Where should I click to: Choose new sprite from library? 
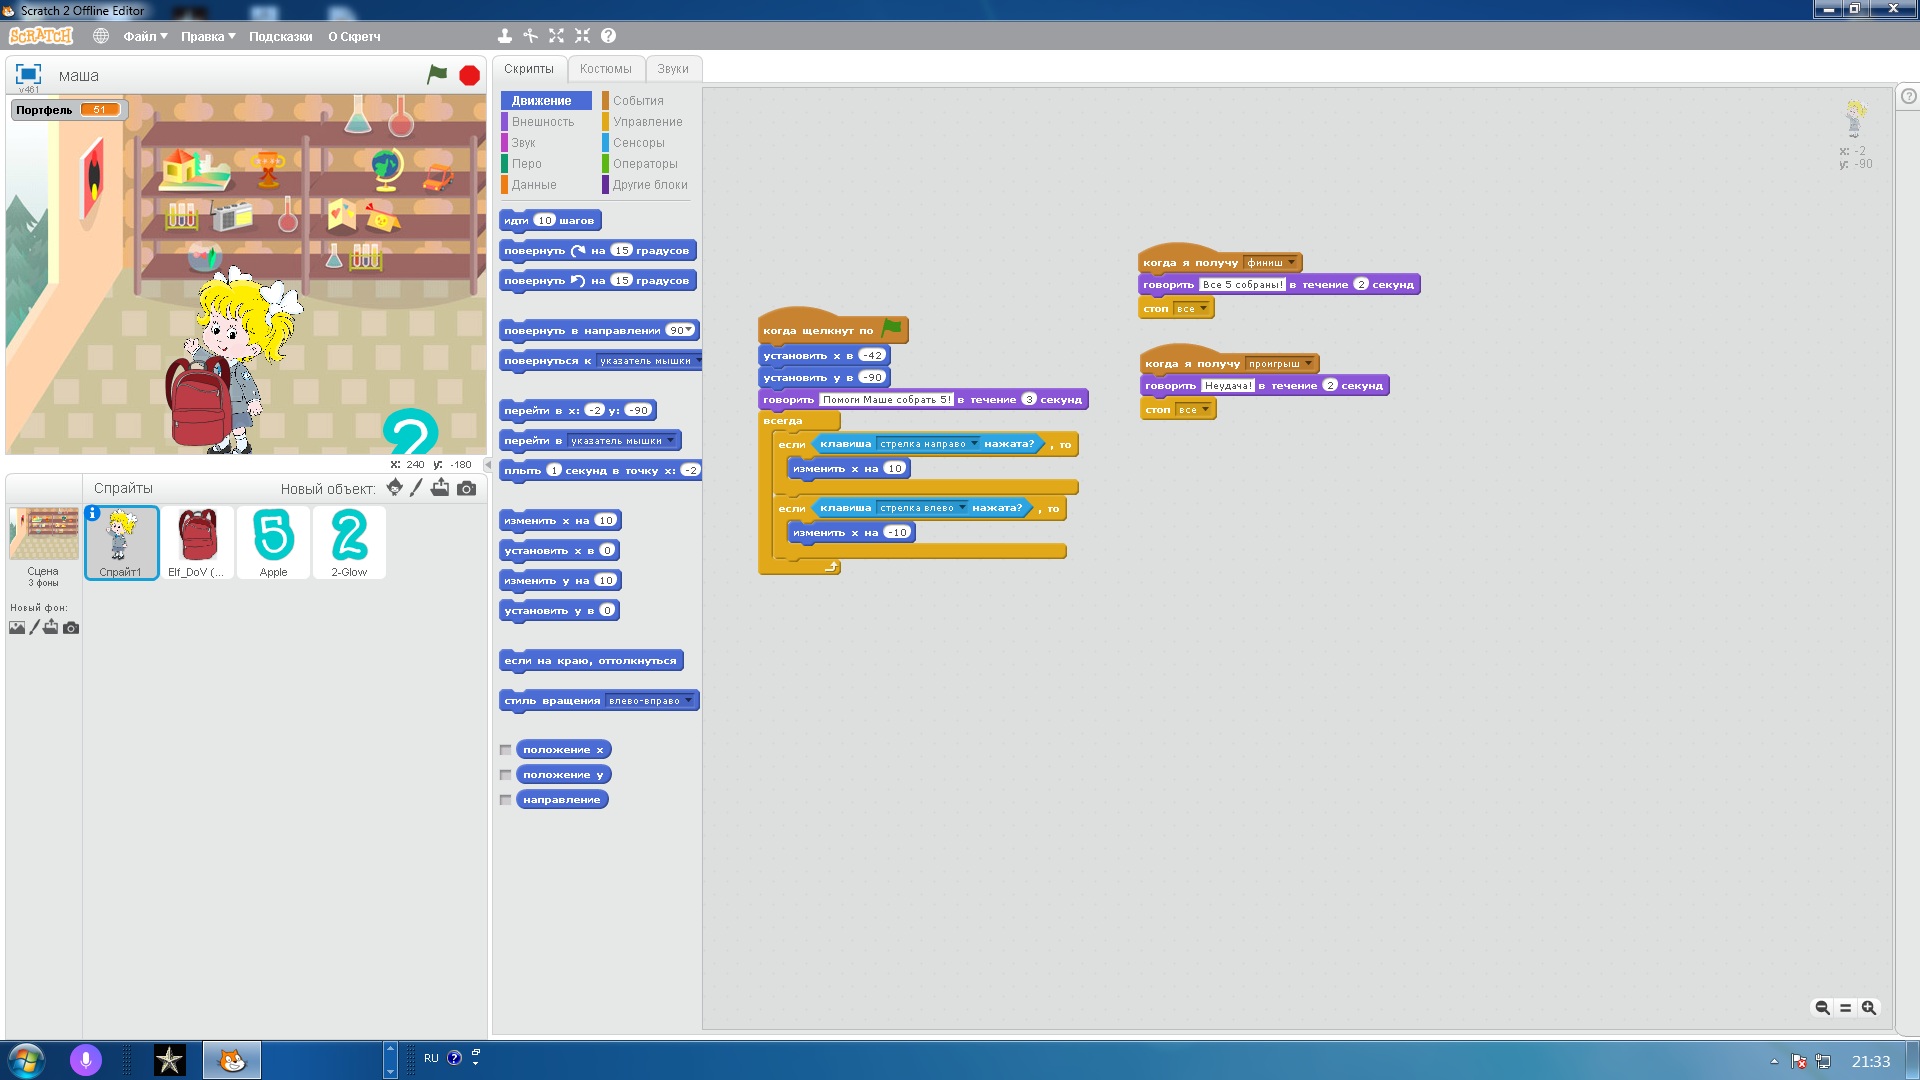(x=394, y=487)
